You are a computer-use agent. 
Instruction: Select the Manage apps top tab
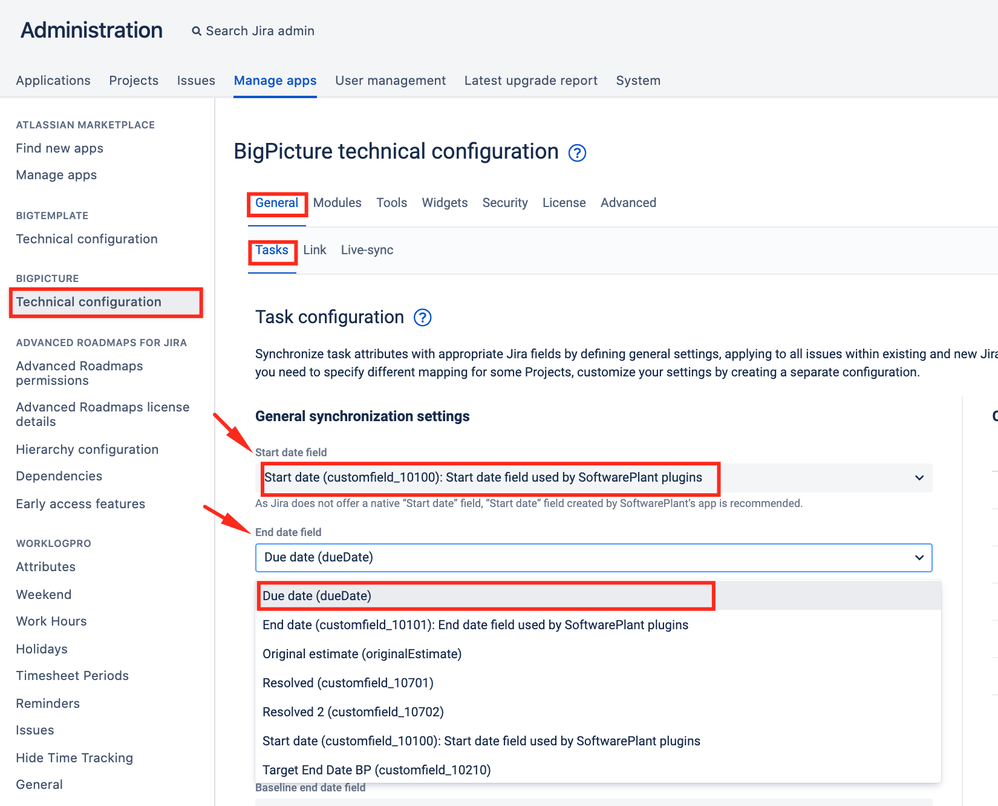(x=275, y=80)
